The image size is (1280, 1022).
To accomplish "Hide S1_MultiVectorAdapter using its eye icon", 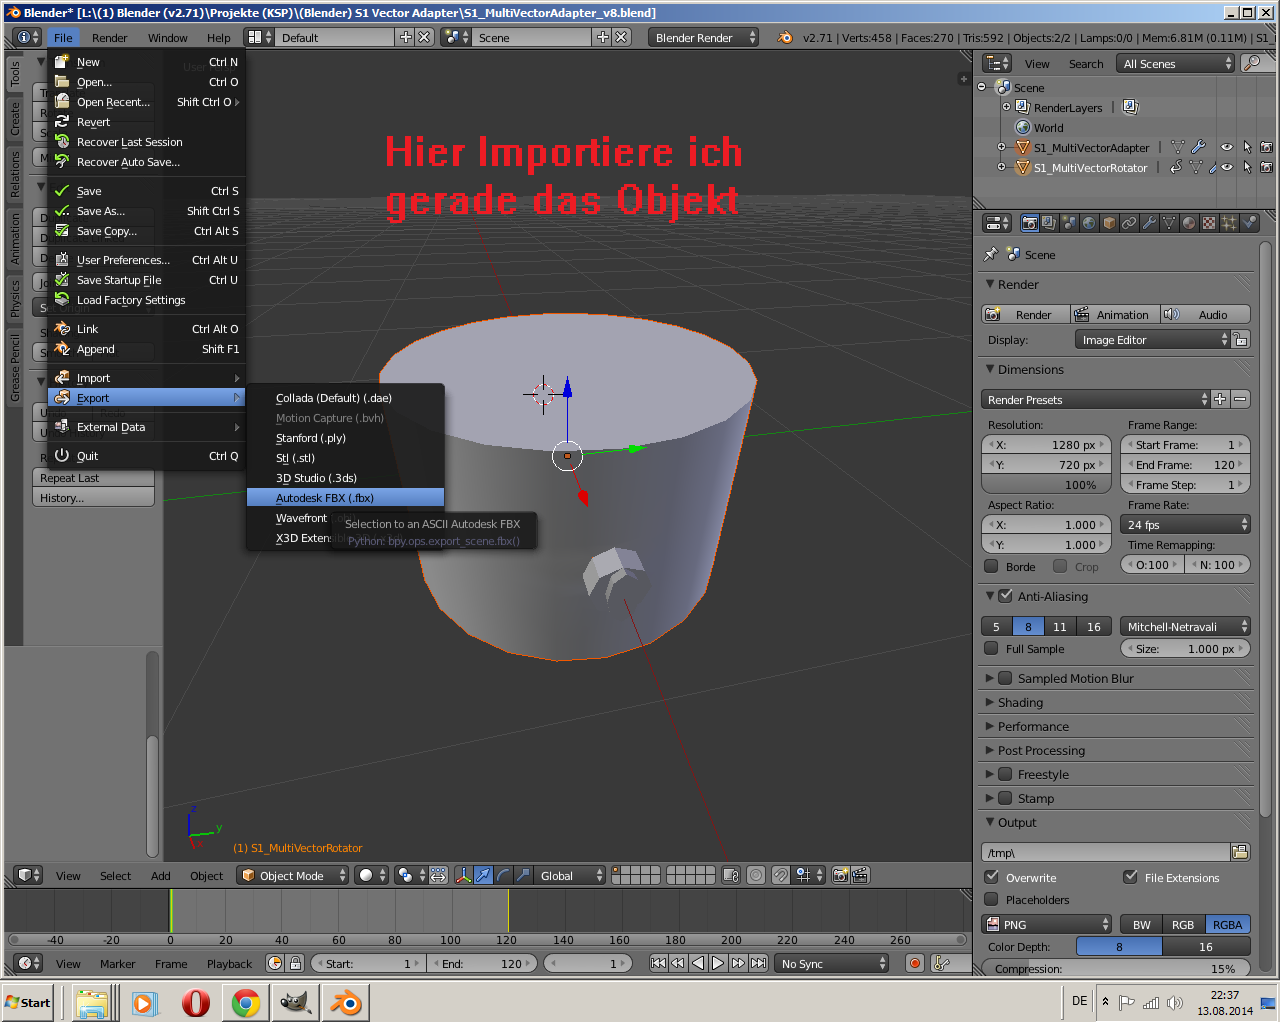I will (1226, 147).
